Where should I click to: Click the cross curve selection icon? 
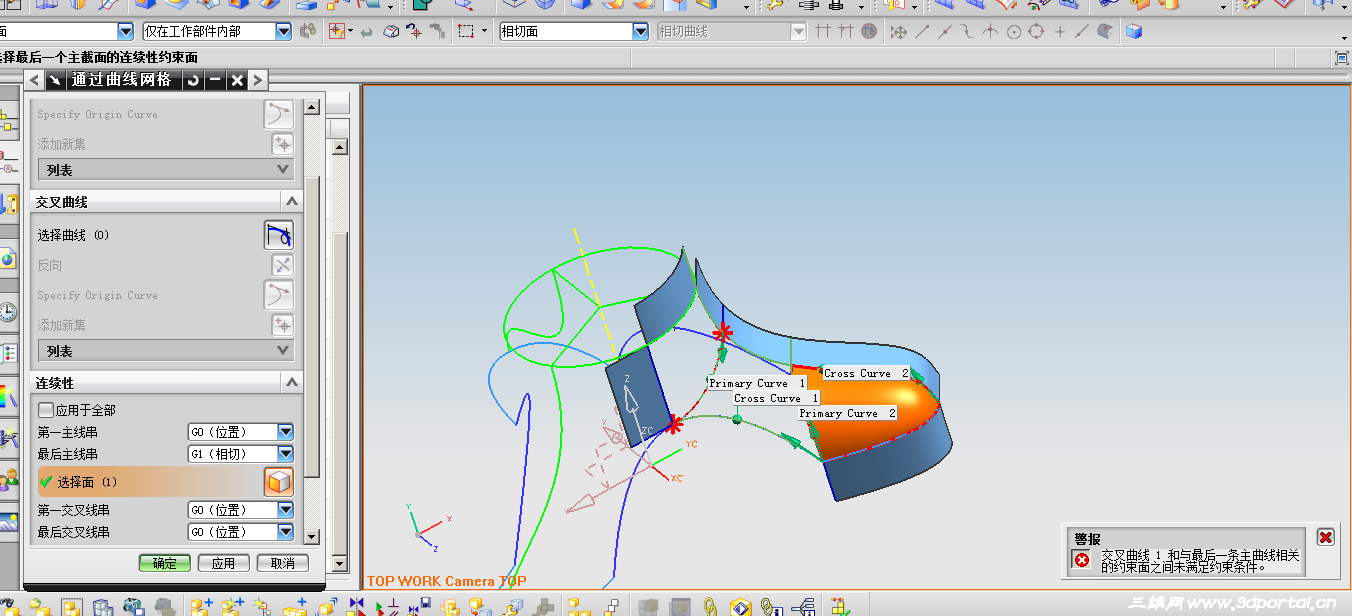click(279, 235)
